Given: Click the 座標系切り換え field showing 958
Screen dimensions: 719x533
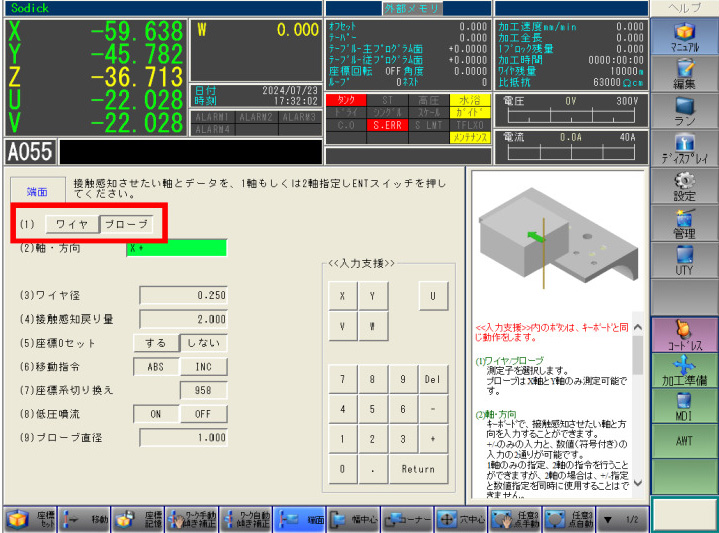Looking at the screenshot, I should pos(204,390).
